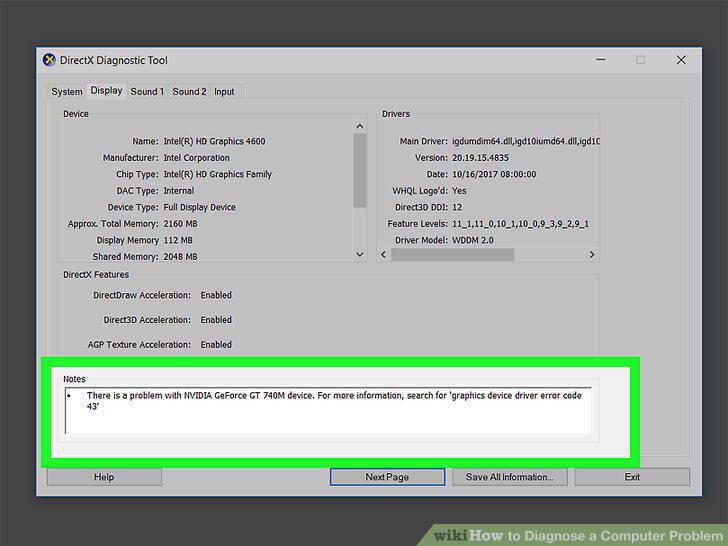Click Save All Information button
728x546 pixels.
pos(510,477)
